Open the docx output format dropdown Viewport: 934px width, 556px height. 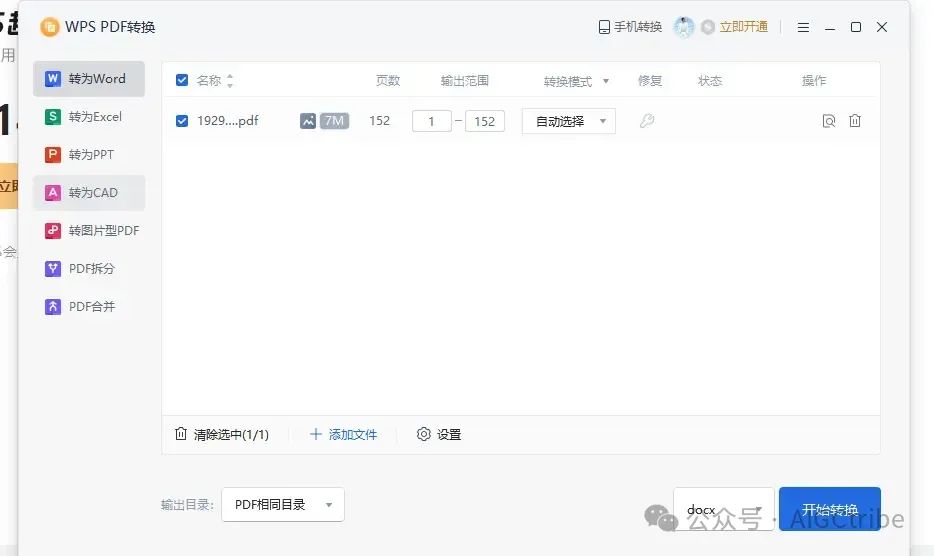click(724, 509)
